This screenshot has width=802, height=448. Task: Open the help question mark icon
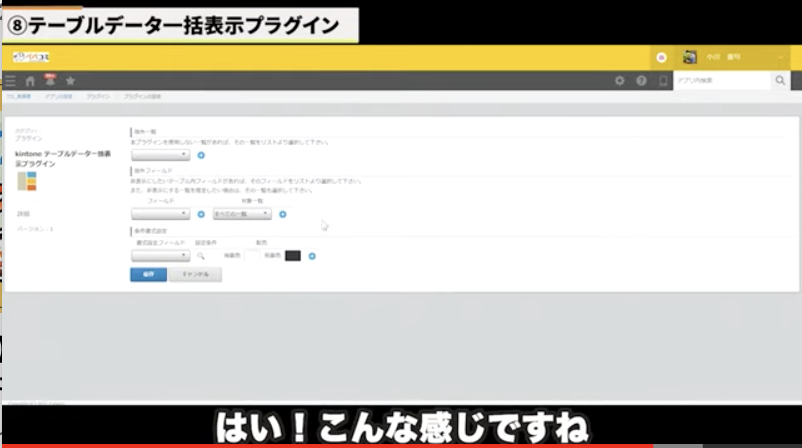(641, 80)
